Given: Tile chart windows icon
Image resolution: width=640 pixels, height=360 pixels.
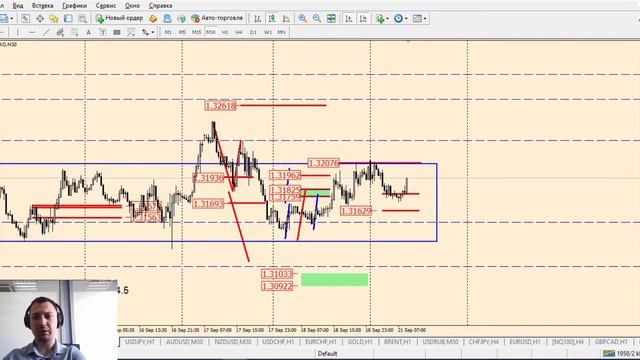Looking at the screenshot, I should point(331,18).
